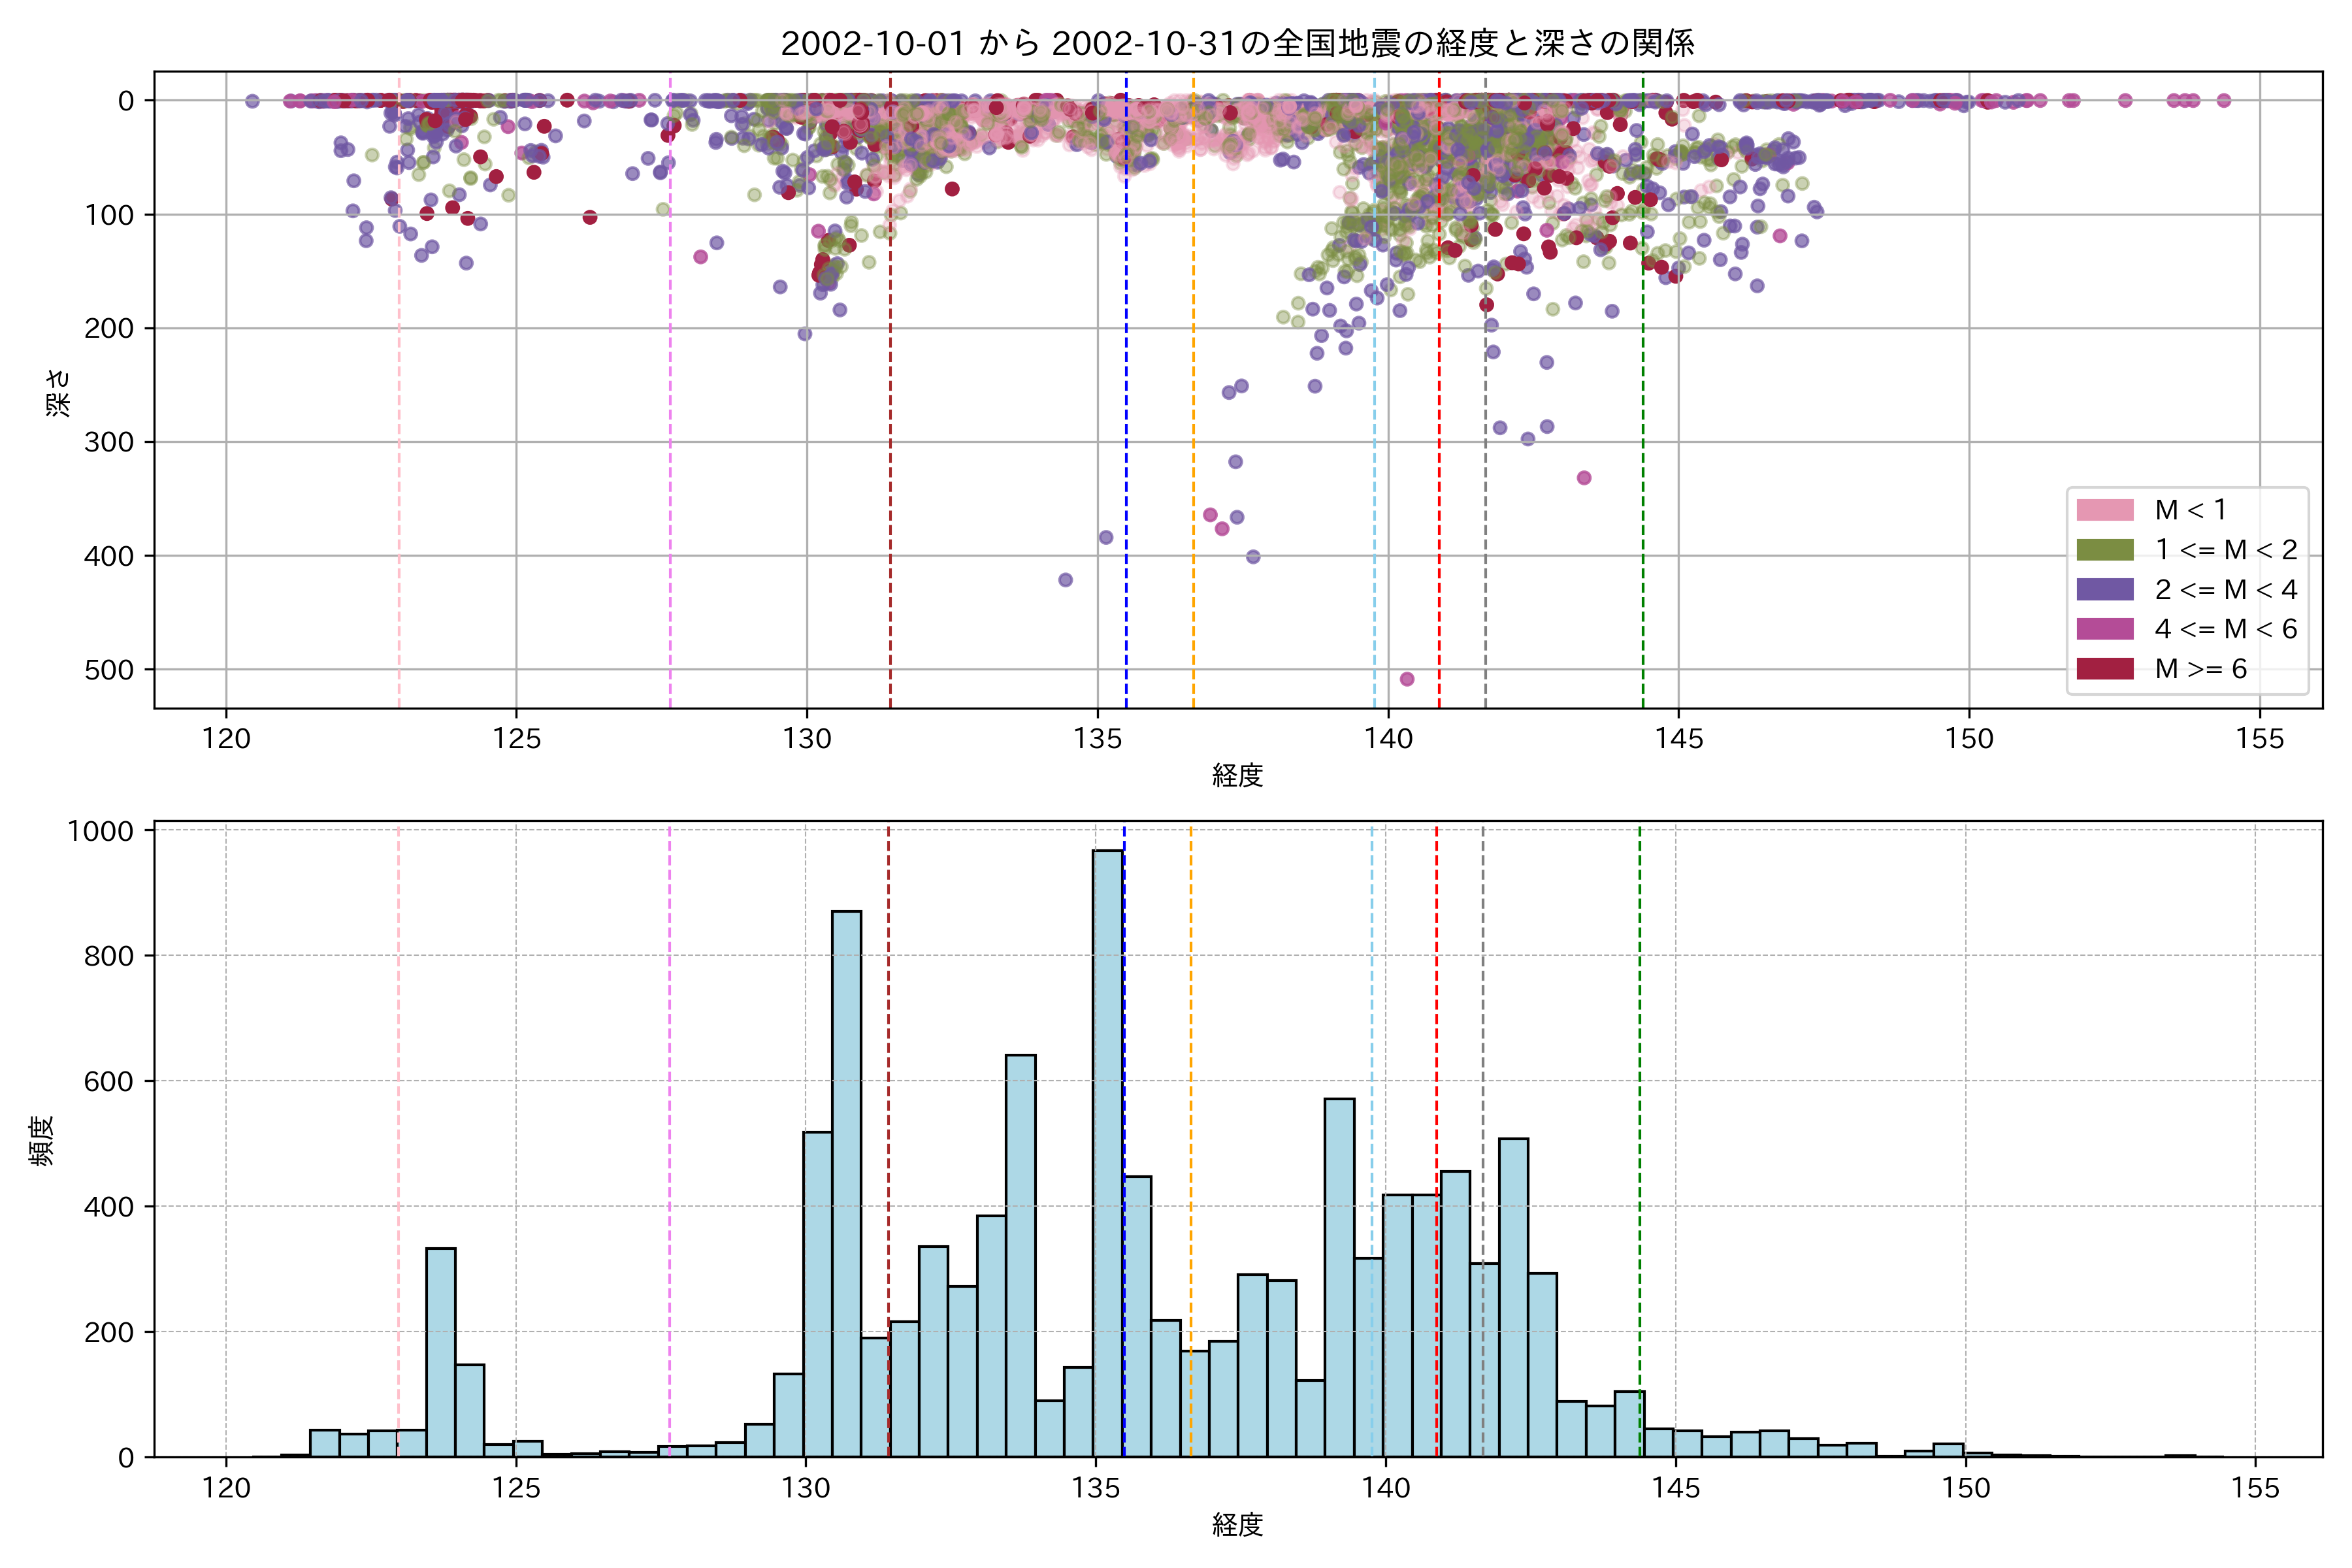Click the crimson M >= 6 legend swatch
The height and width of the screenshot is (1568, 2352).
[2104, 669]
